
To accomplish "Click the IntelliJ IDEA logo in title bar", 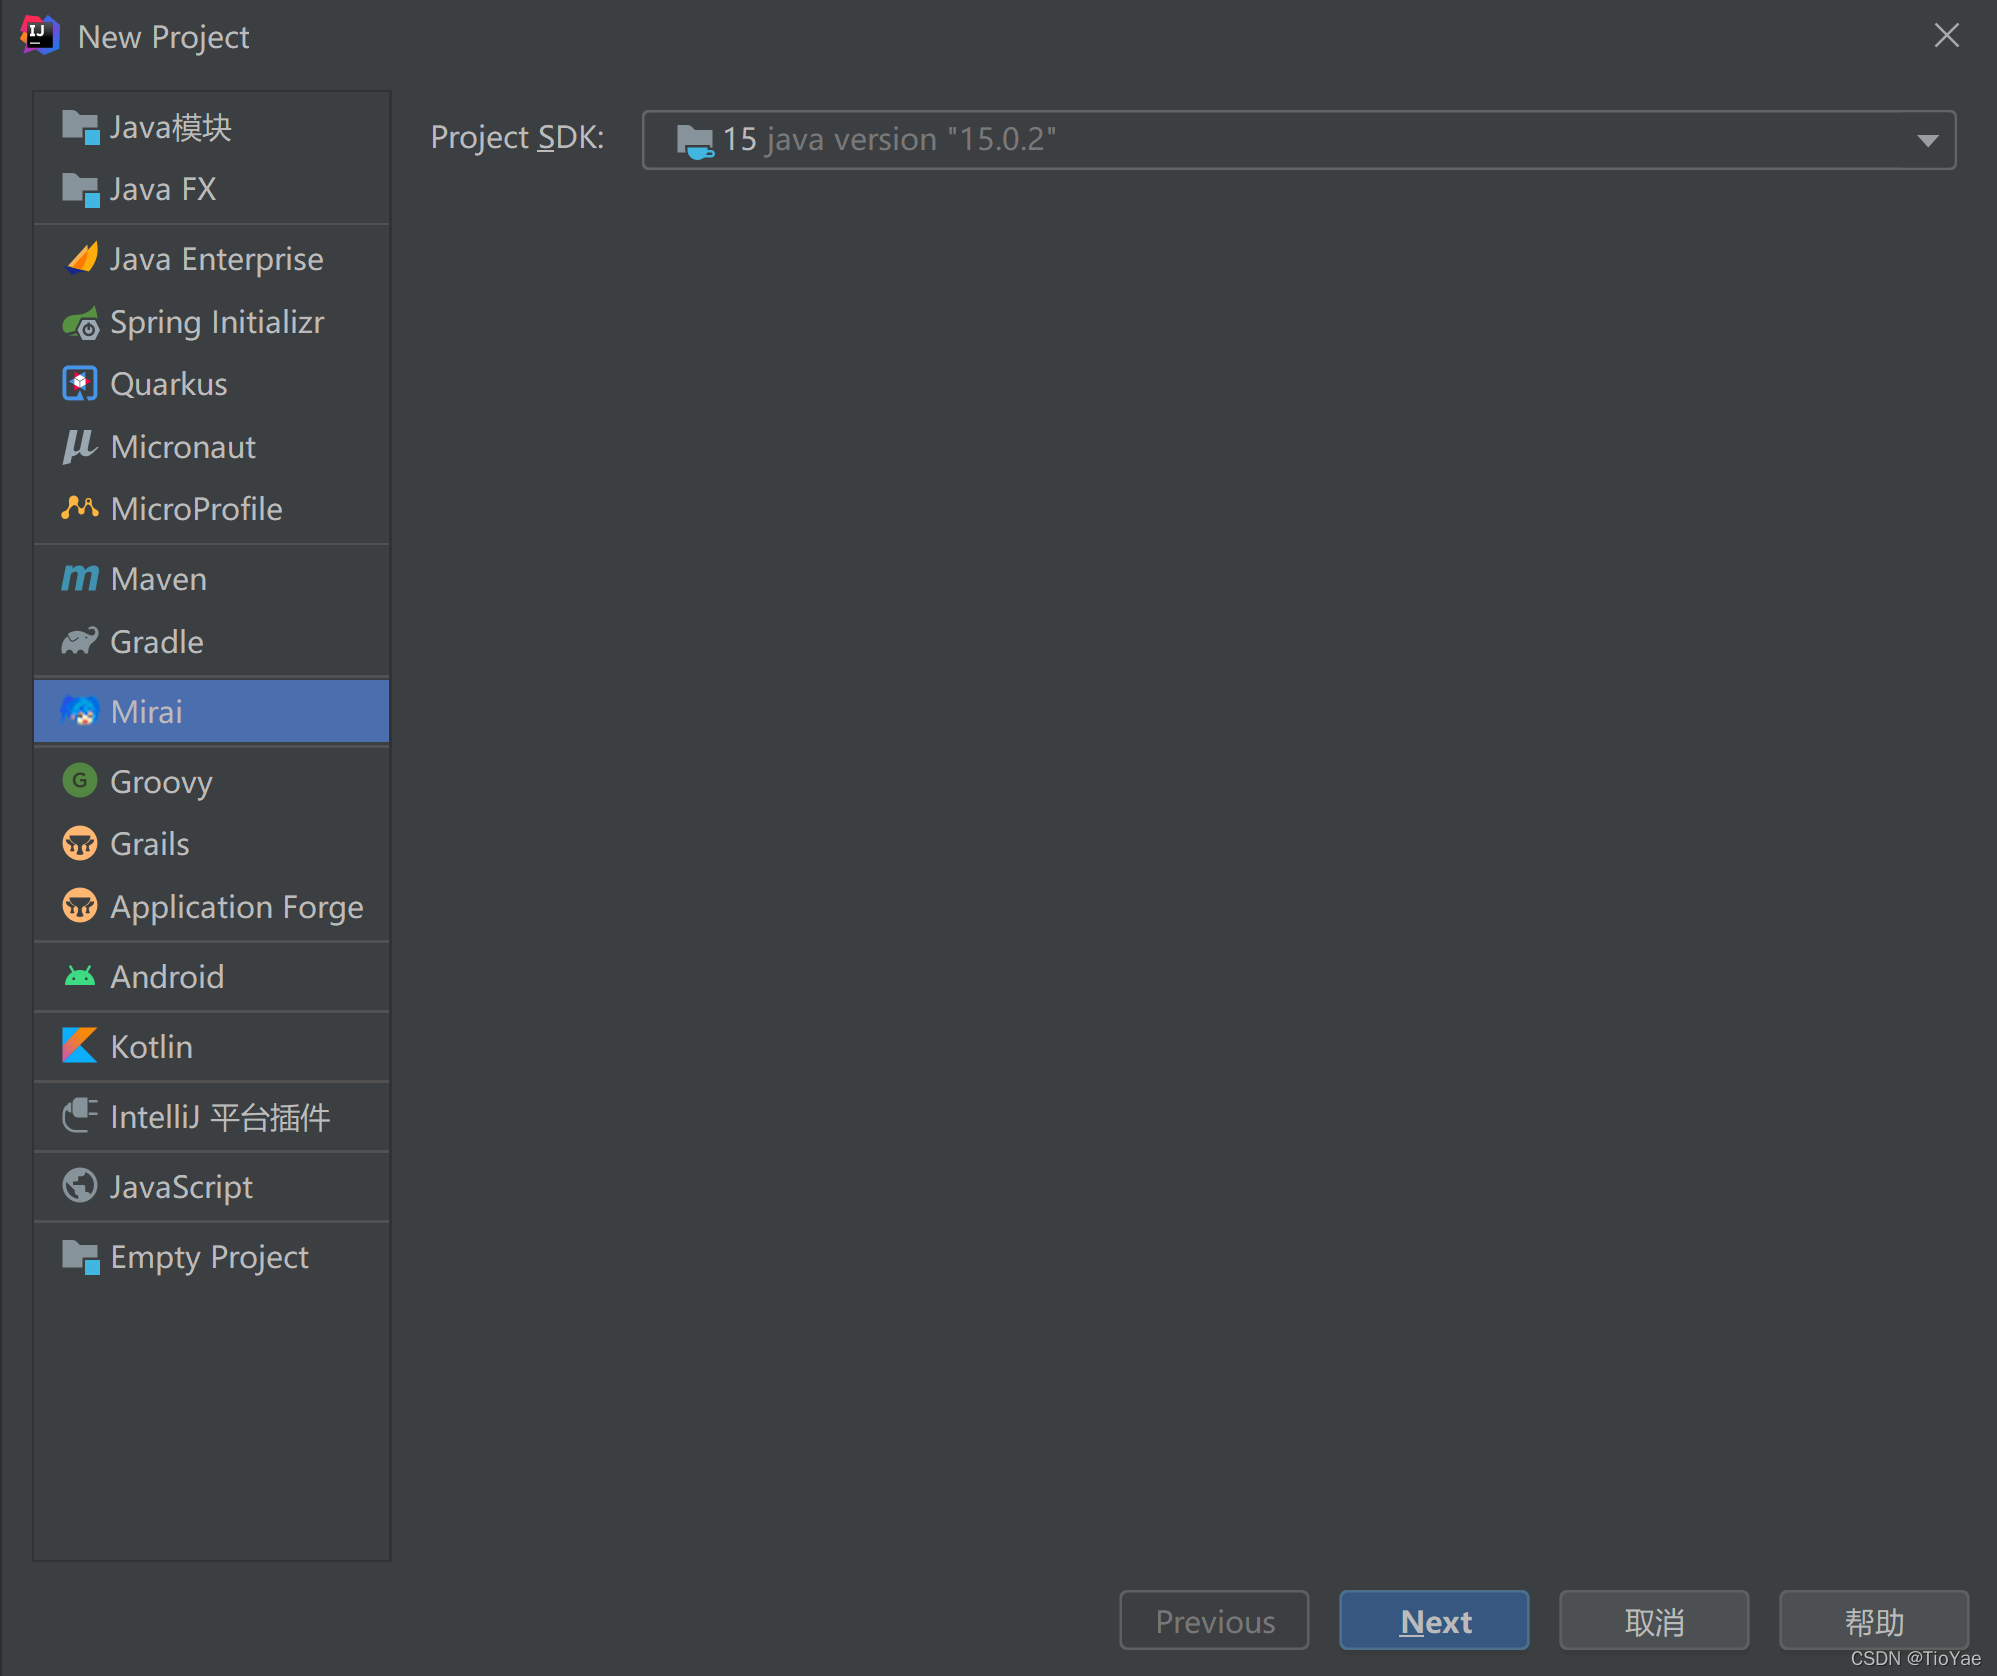I will [x=40, y=35].
